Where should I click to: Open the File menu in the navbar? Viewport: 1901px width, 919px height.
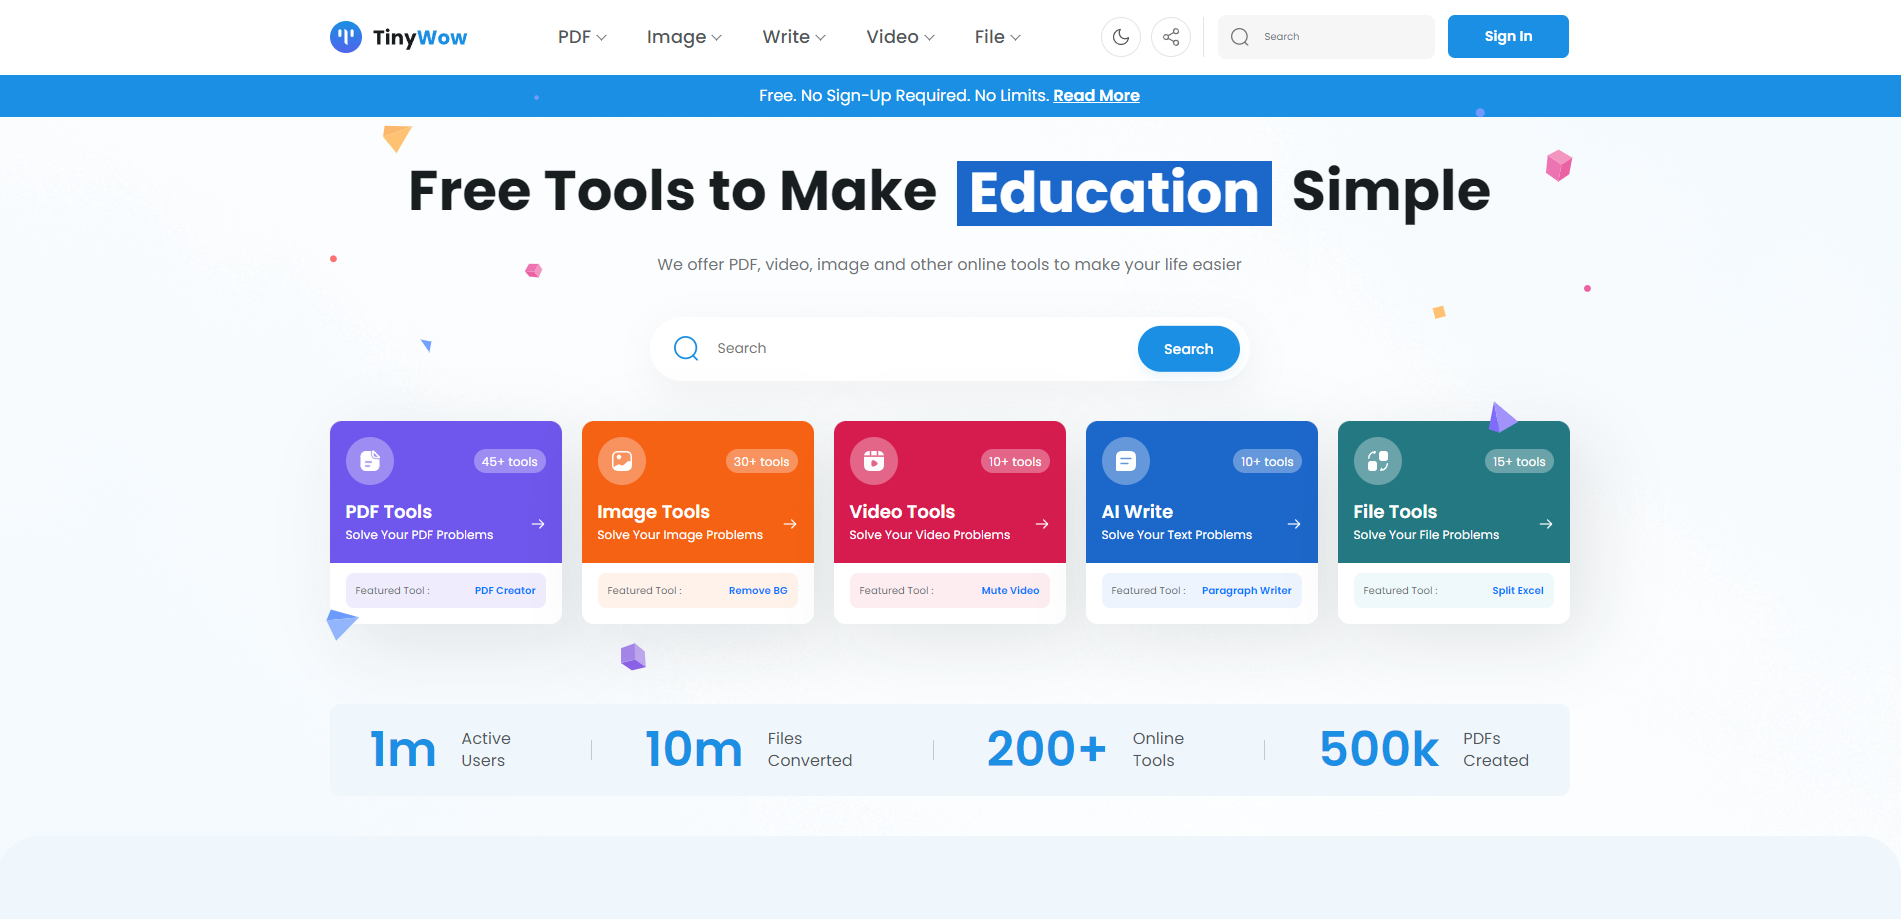point(997,37)
